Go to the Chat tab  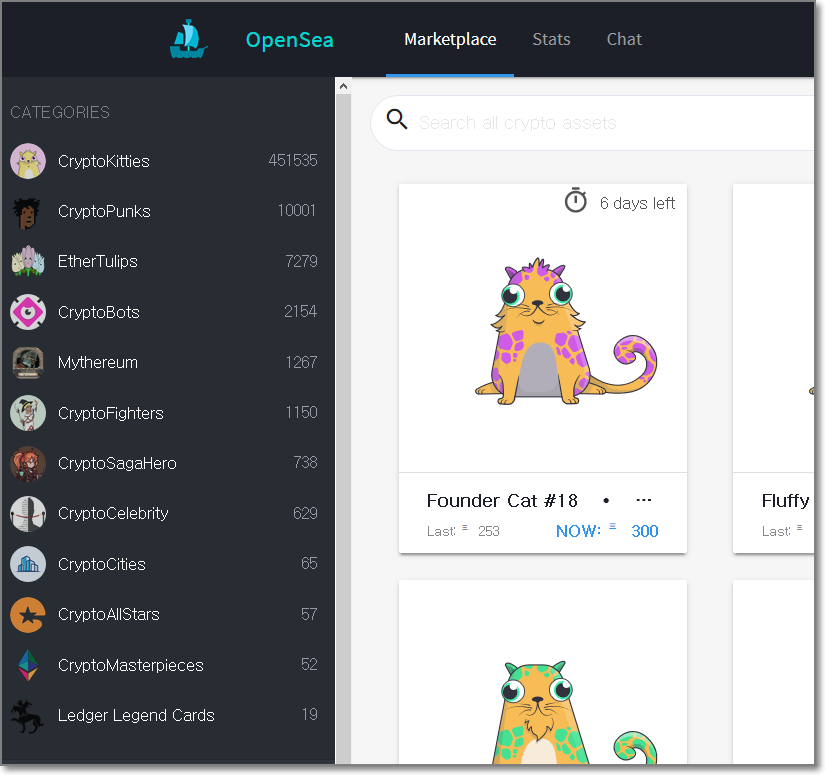click(x=624, y=40)
